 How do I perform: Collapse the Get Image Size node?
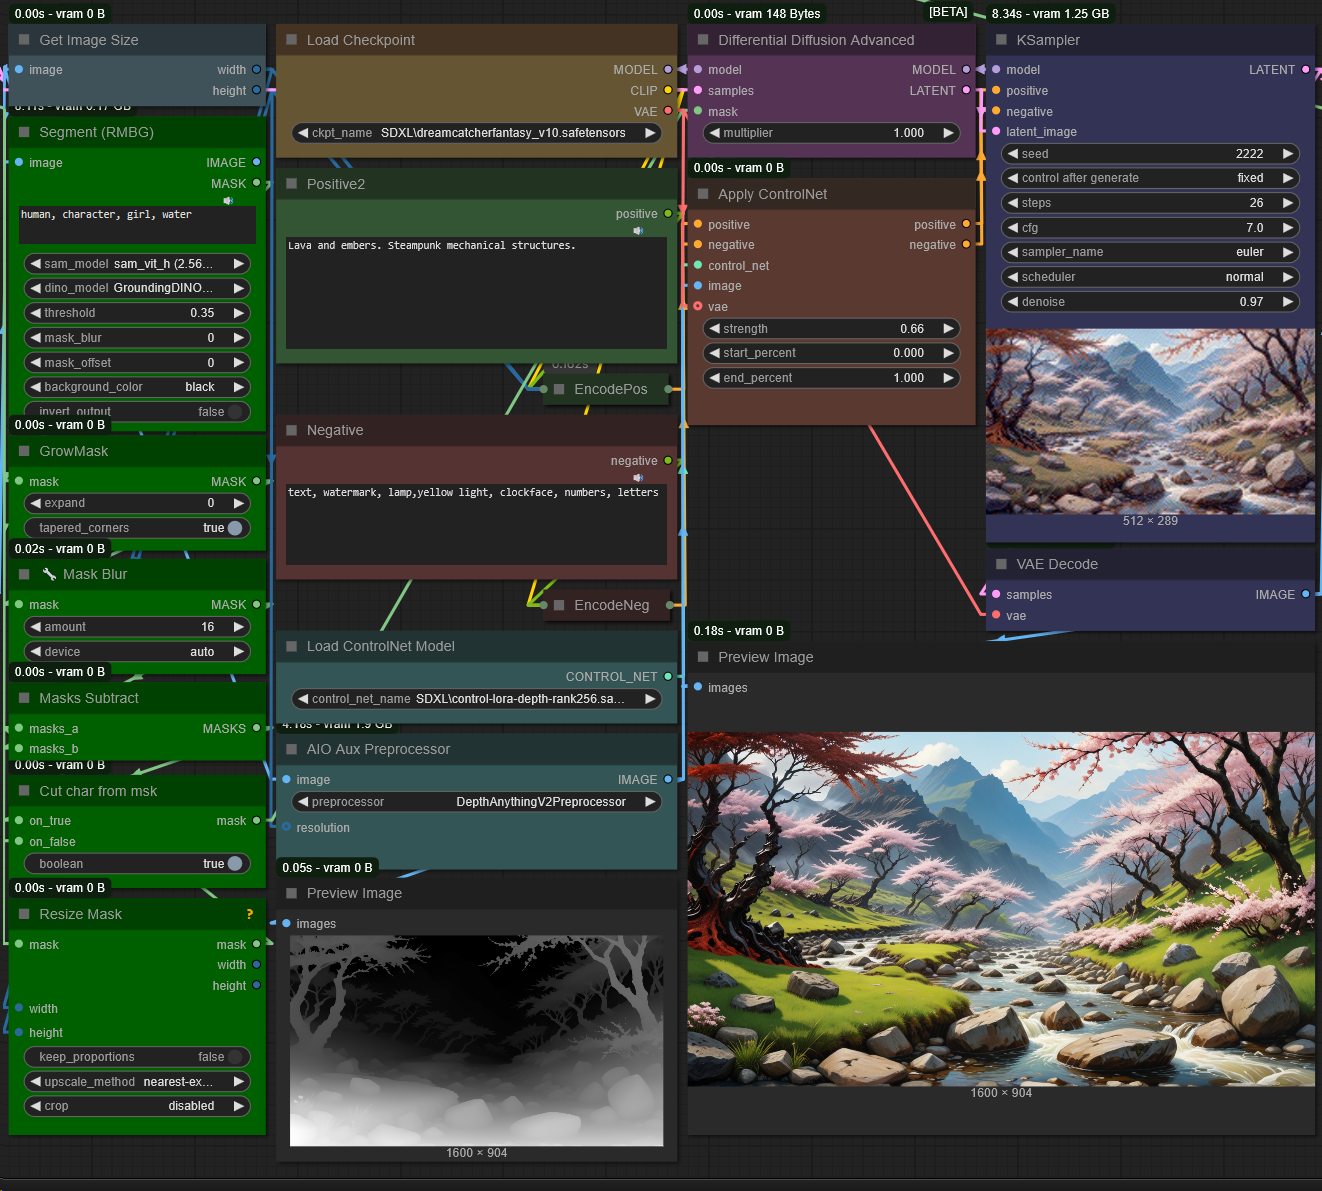click(25, 40)
